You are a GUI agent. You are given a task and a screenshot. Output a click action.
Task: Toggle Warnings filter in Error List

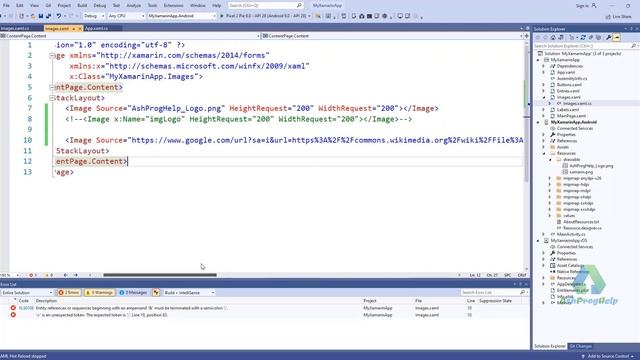[99, 293]
